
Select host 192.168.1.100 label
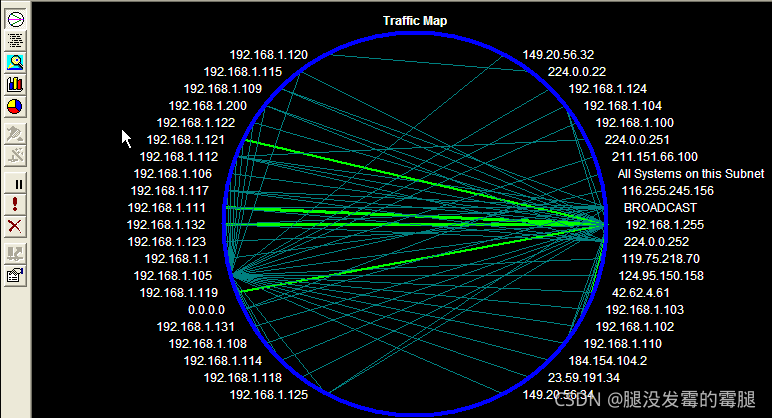coord(635,123)
